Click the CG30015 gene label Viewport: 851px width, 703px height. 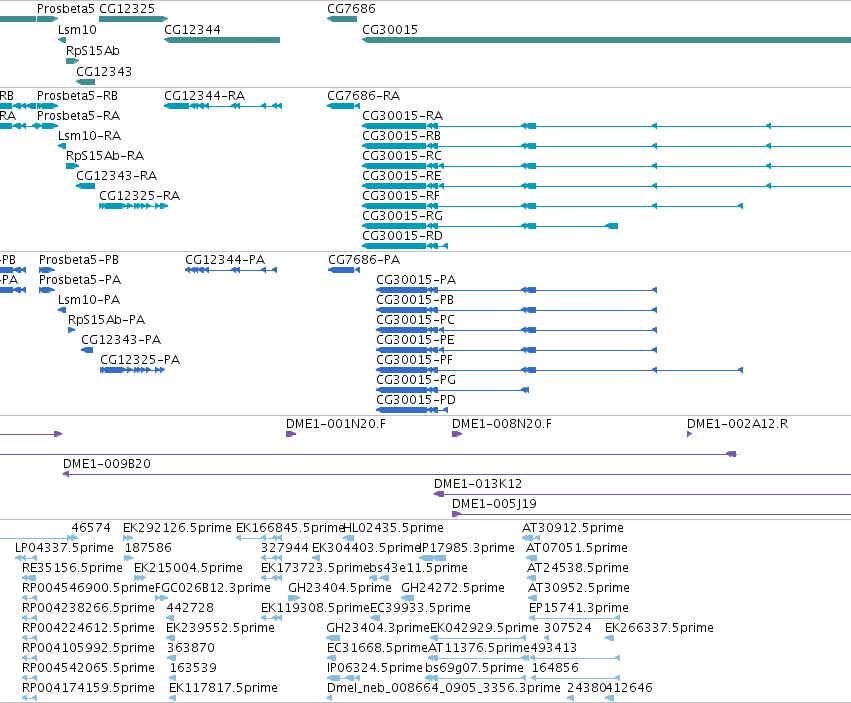390,30
